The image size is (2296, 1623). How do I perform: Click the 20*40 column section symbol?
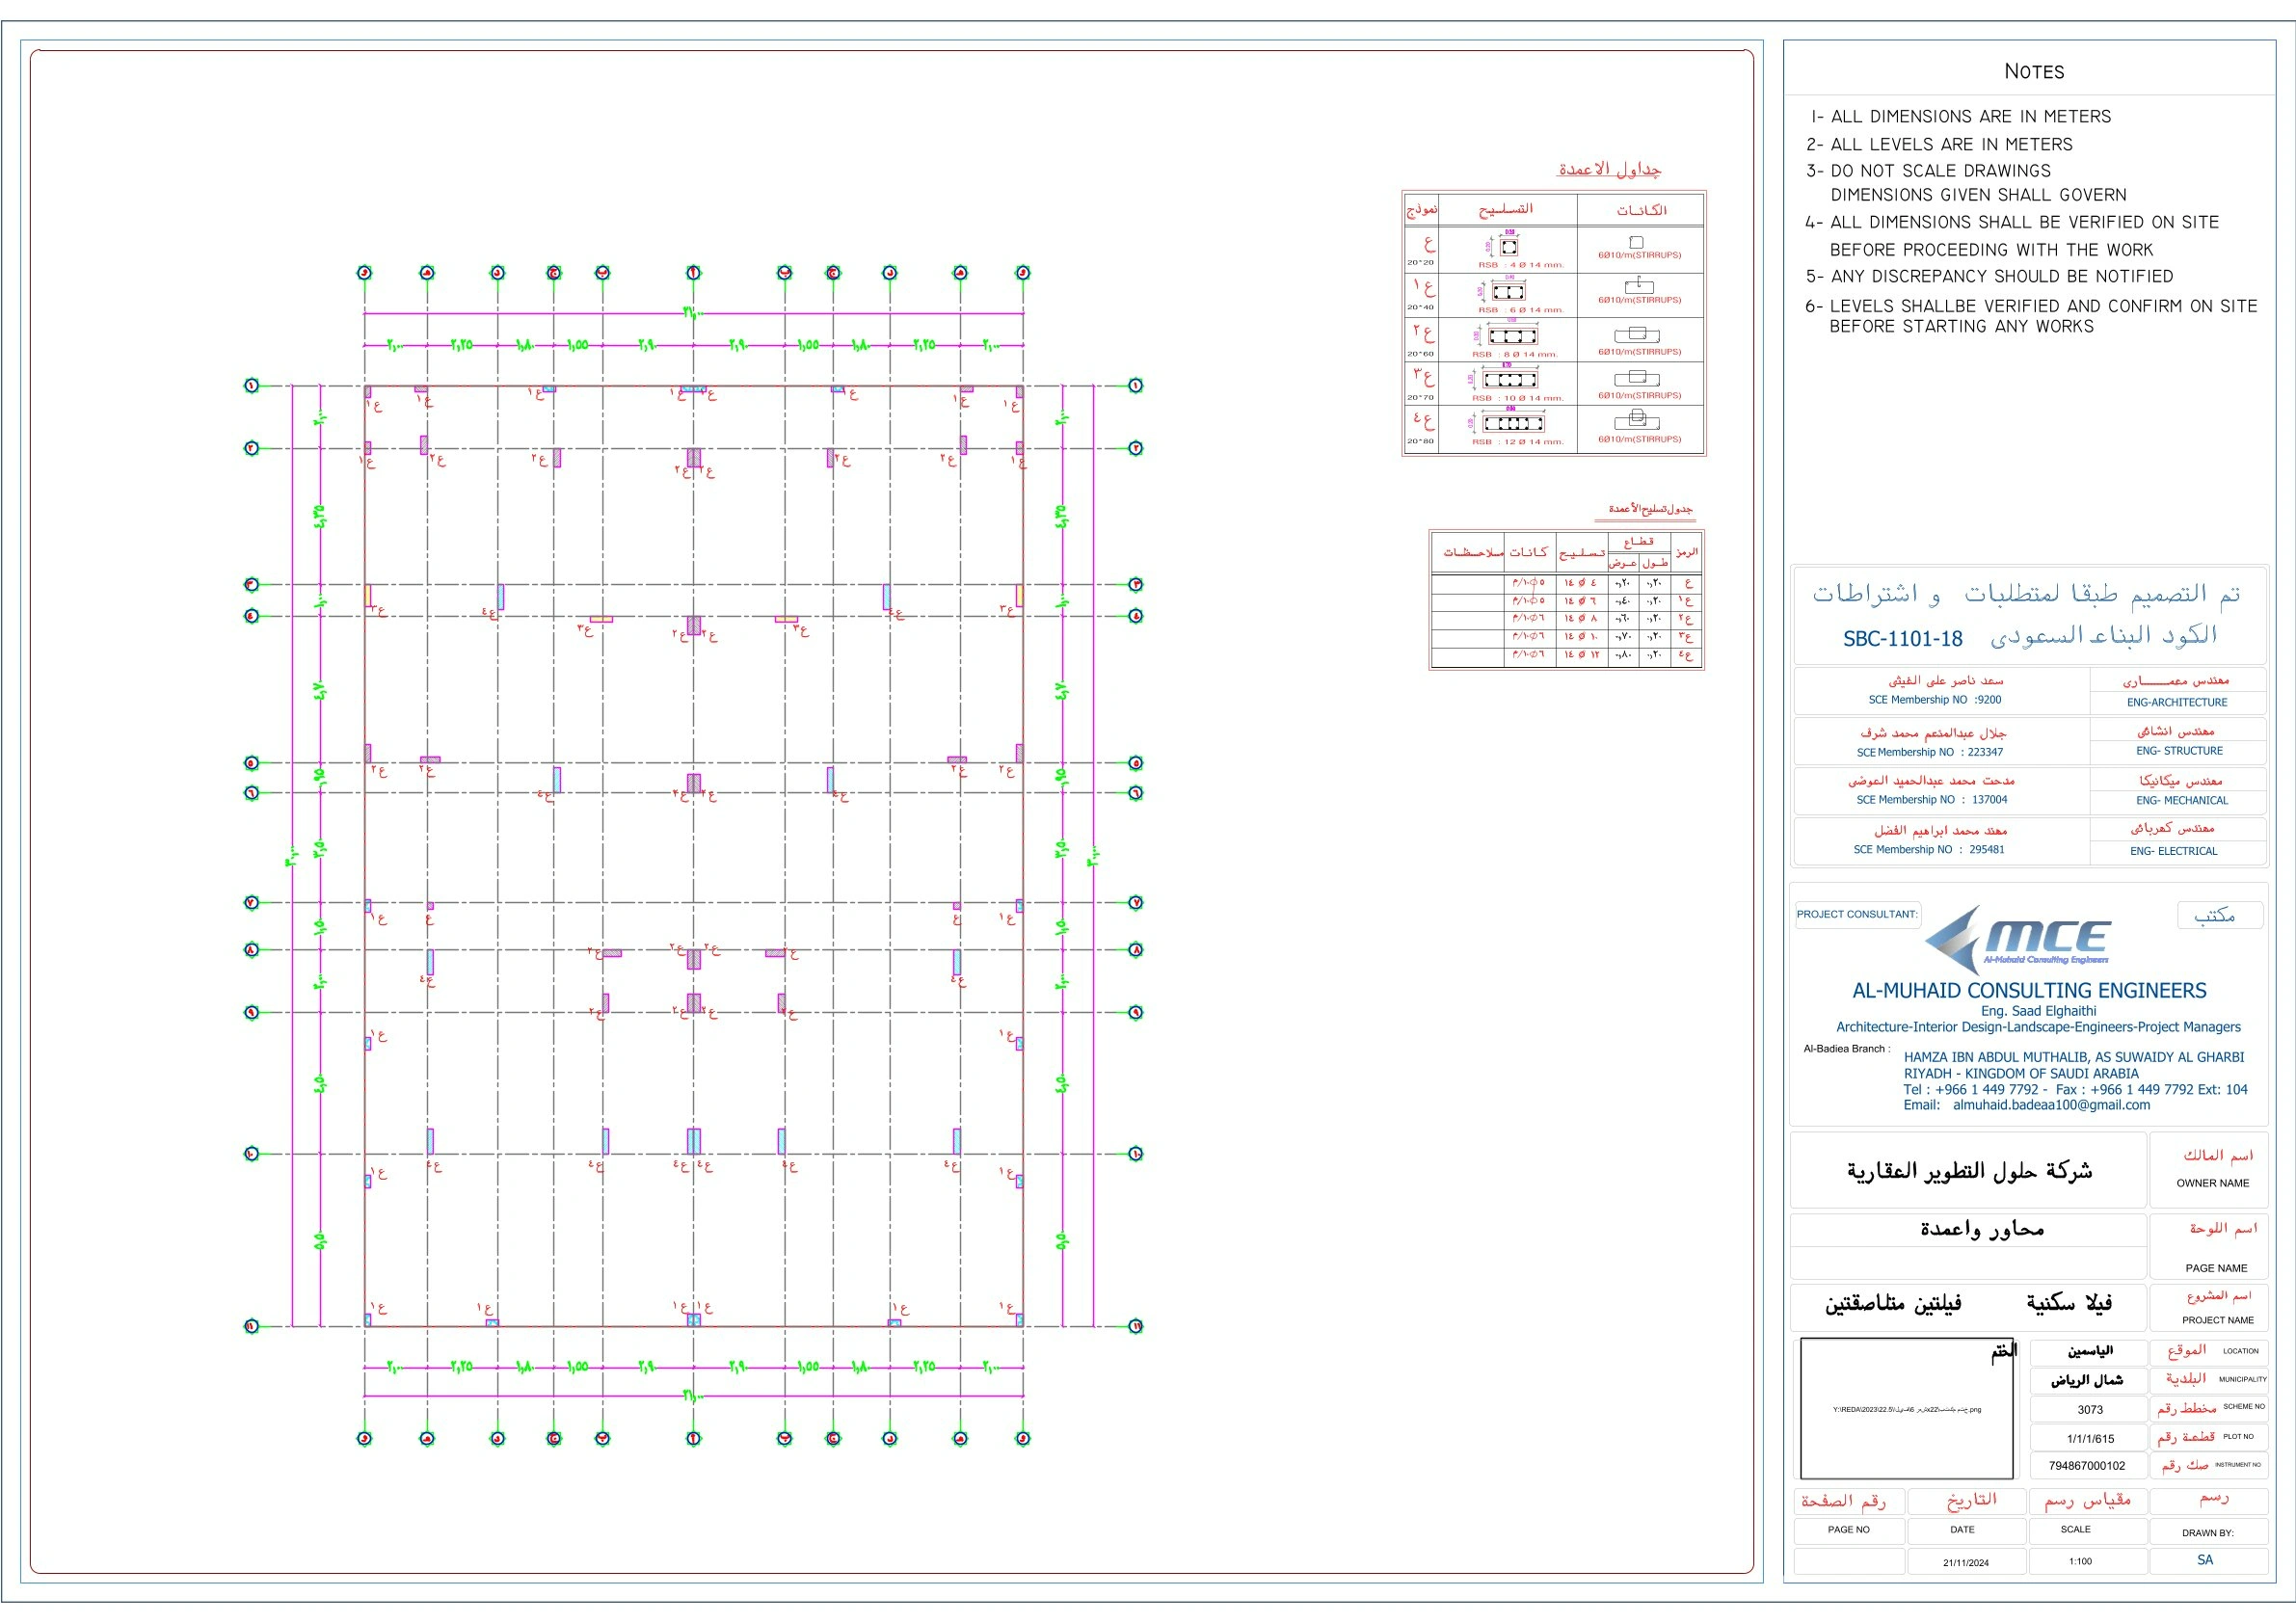click(x=1508, y=292)
